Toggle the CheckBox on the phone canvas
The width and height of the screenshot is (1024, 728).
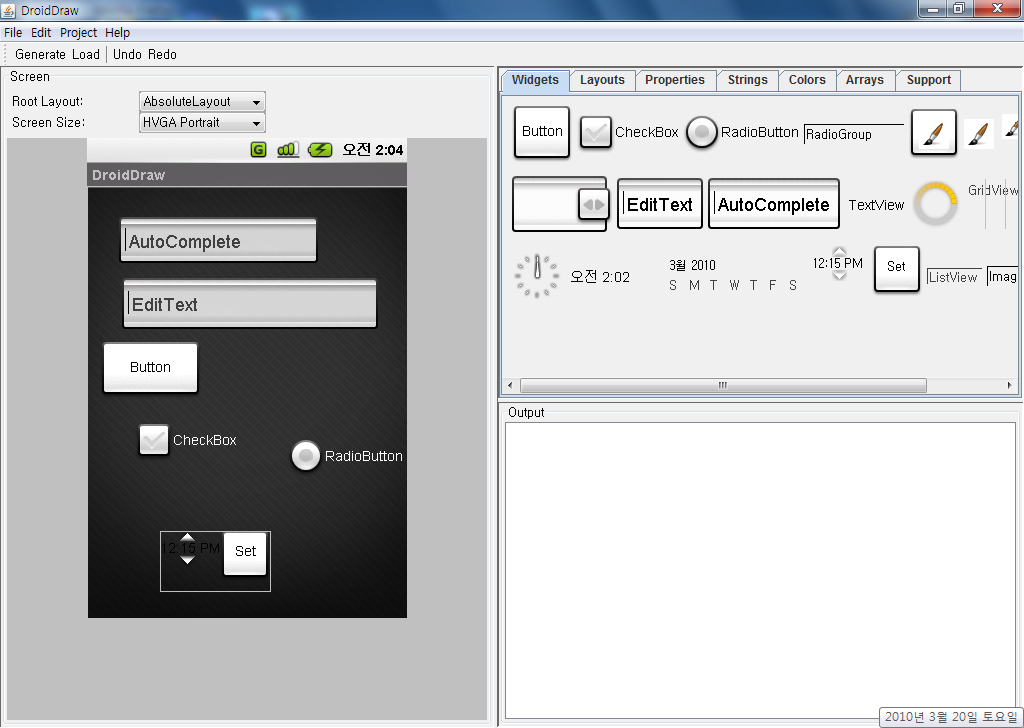(154, 439)
